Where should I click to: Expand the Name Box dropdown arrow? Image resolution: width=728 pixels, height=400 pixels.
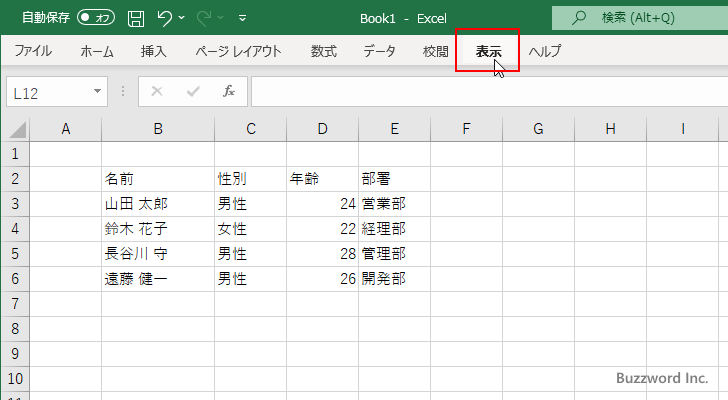point(98,91)
